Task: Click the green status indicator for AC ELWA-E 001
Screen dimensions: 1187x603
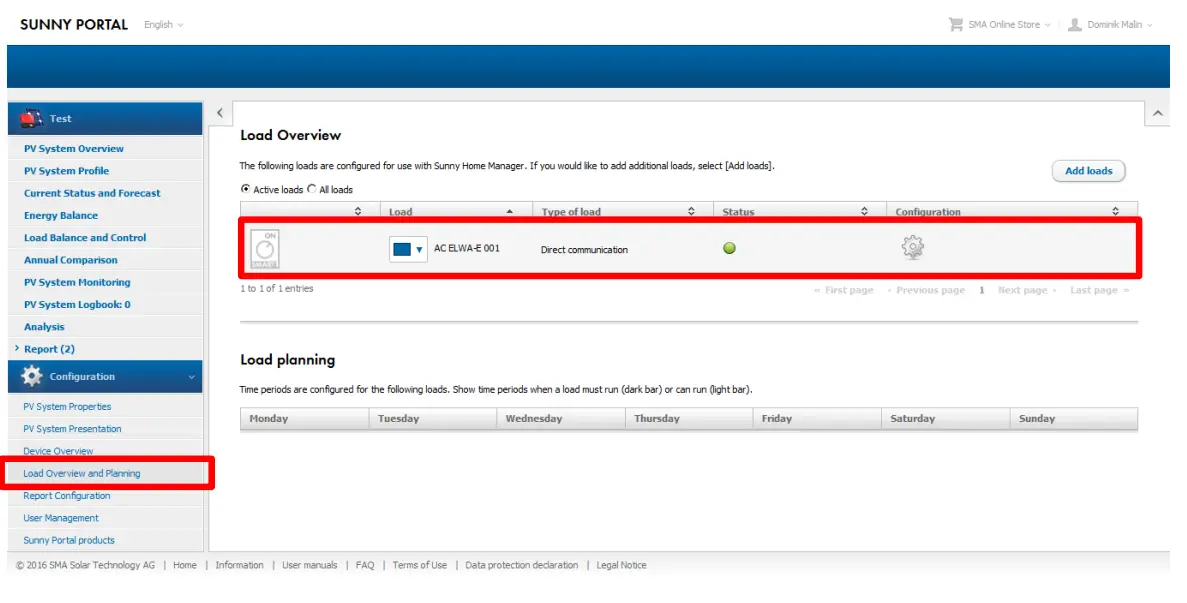Action: 729,246
